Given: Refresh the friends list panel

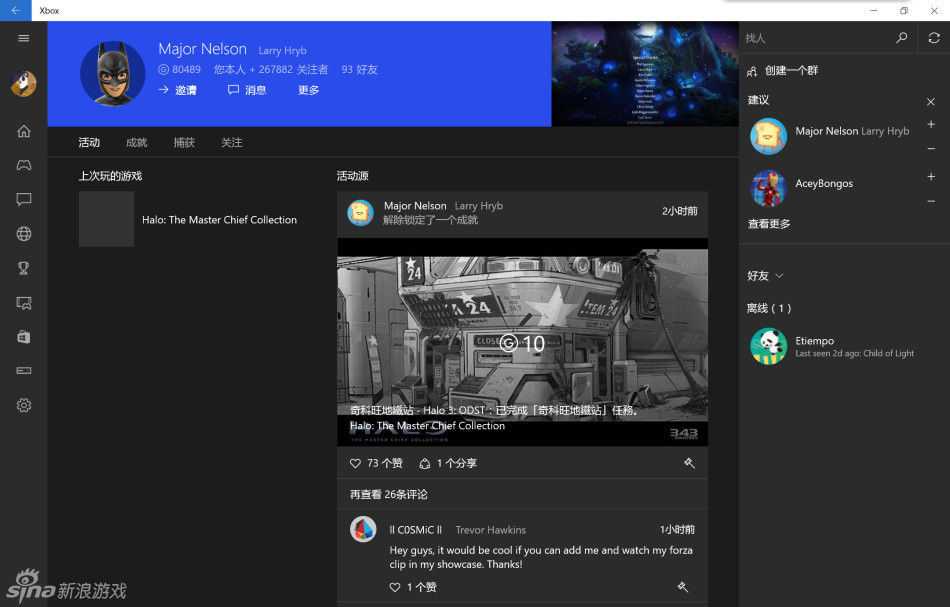Looking at the screenshot, I should pos(934,38).
